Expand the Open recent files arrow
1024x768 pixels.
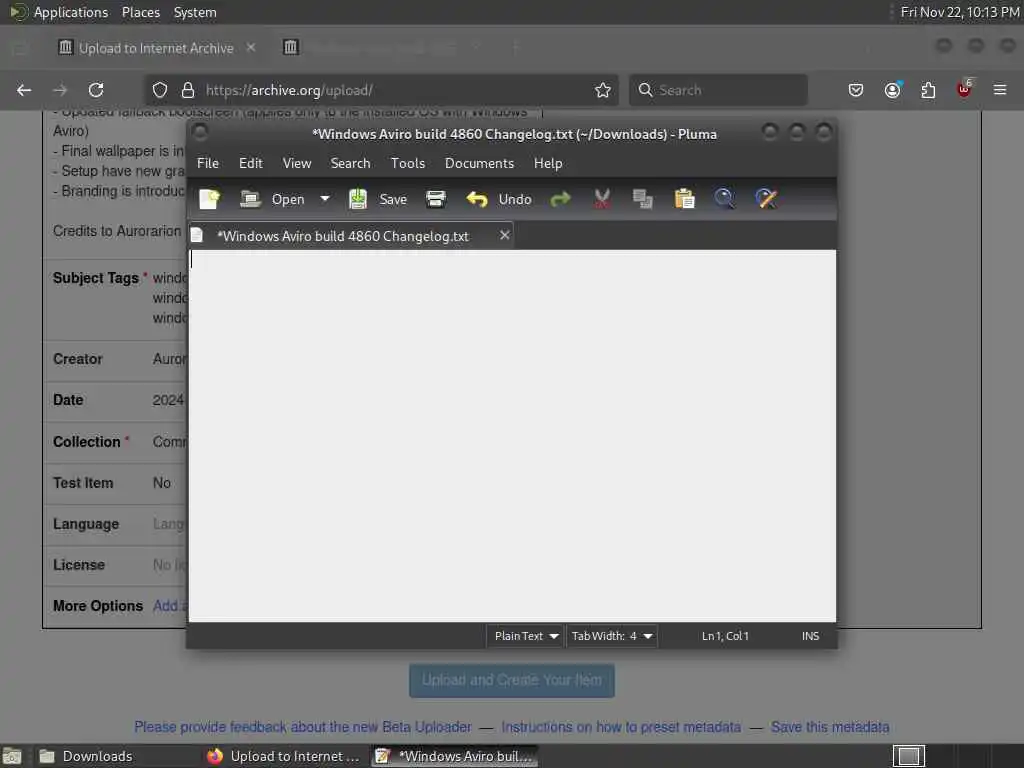point(325,199)
